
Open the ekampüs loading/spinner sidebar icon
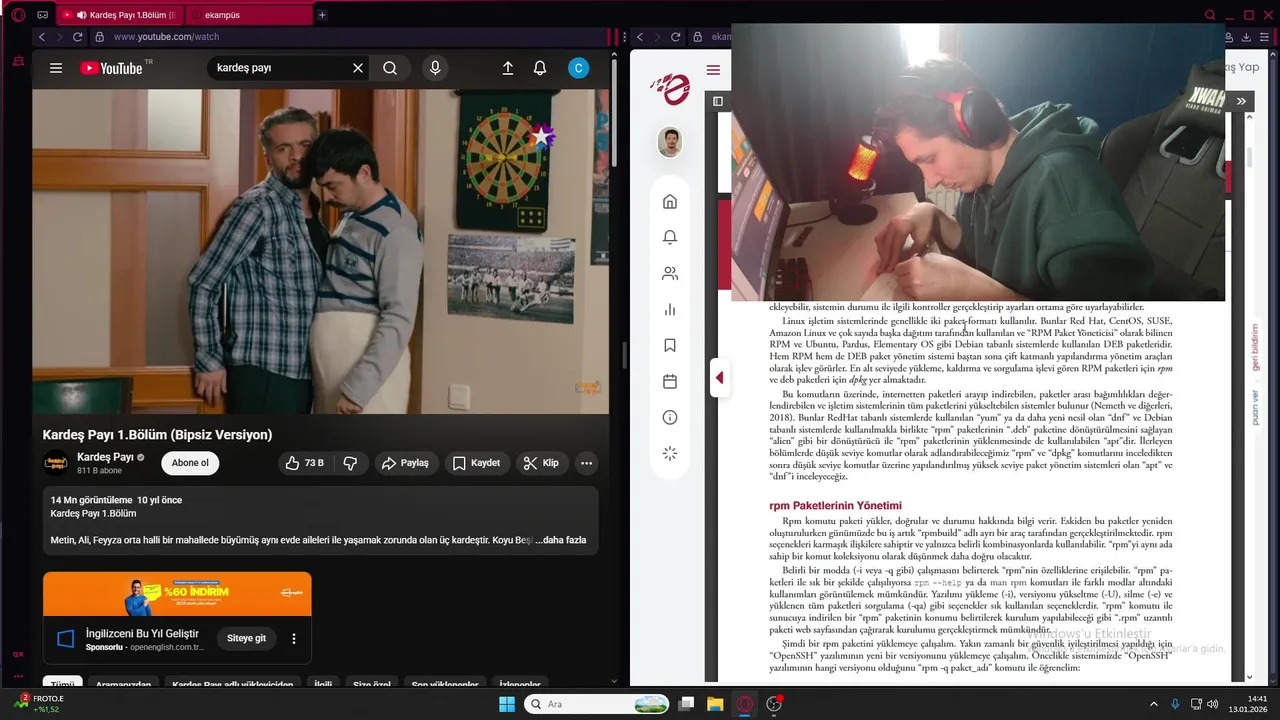coord(670,453)
